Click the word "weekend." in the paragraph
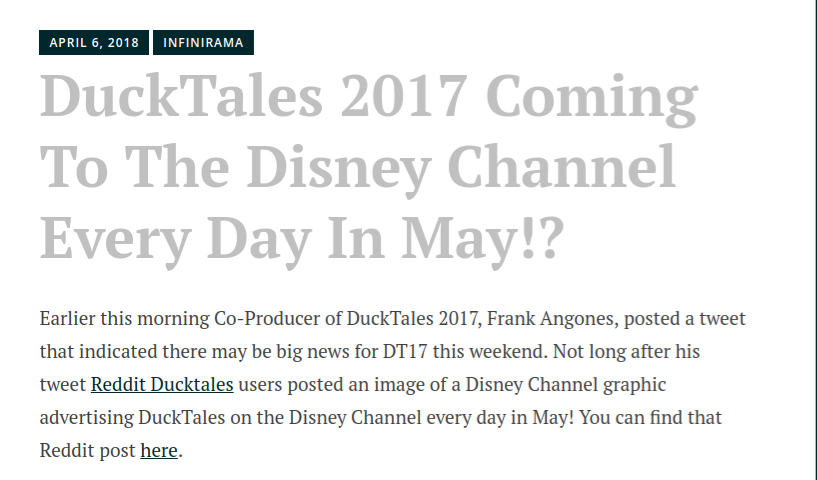This screenshot has width=817, height=480. tap(508, 351)
